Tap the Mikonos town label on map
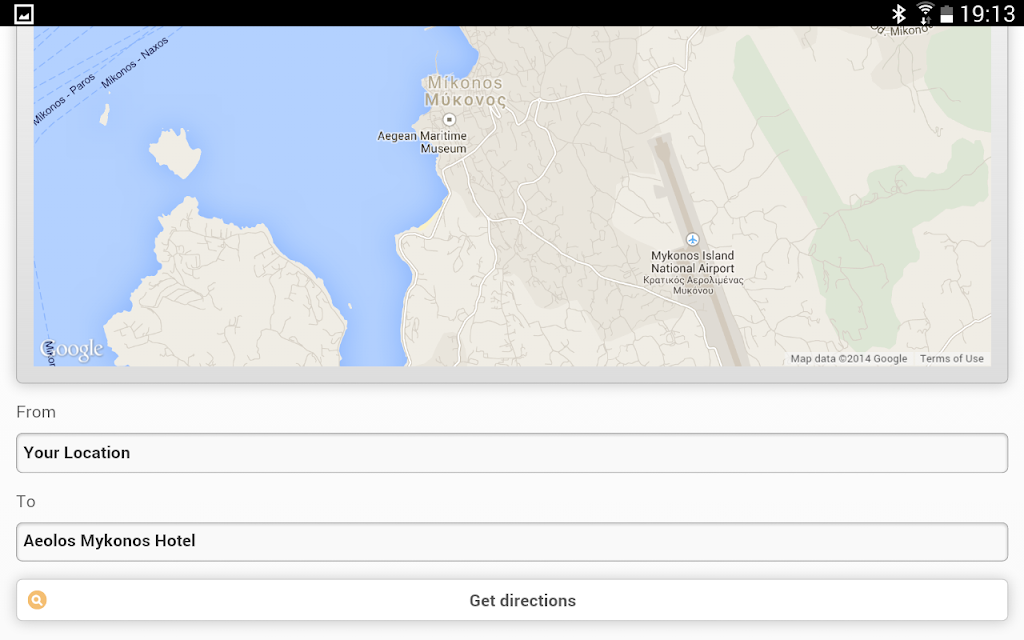 pos(465,91)
